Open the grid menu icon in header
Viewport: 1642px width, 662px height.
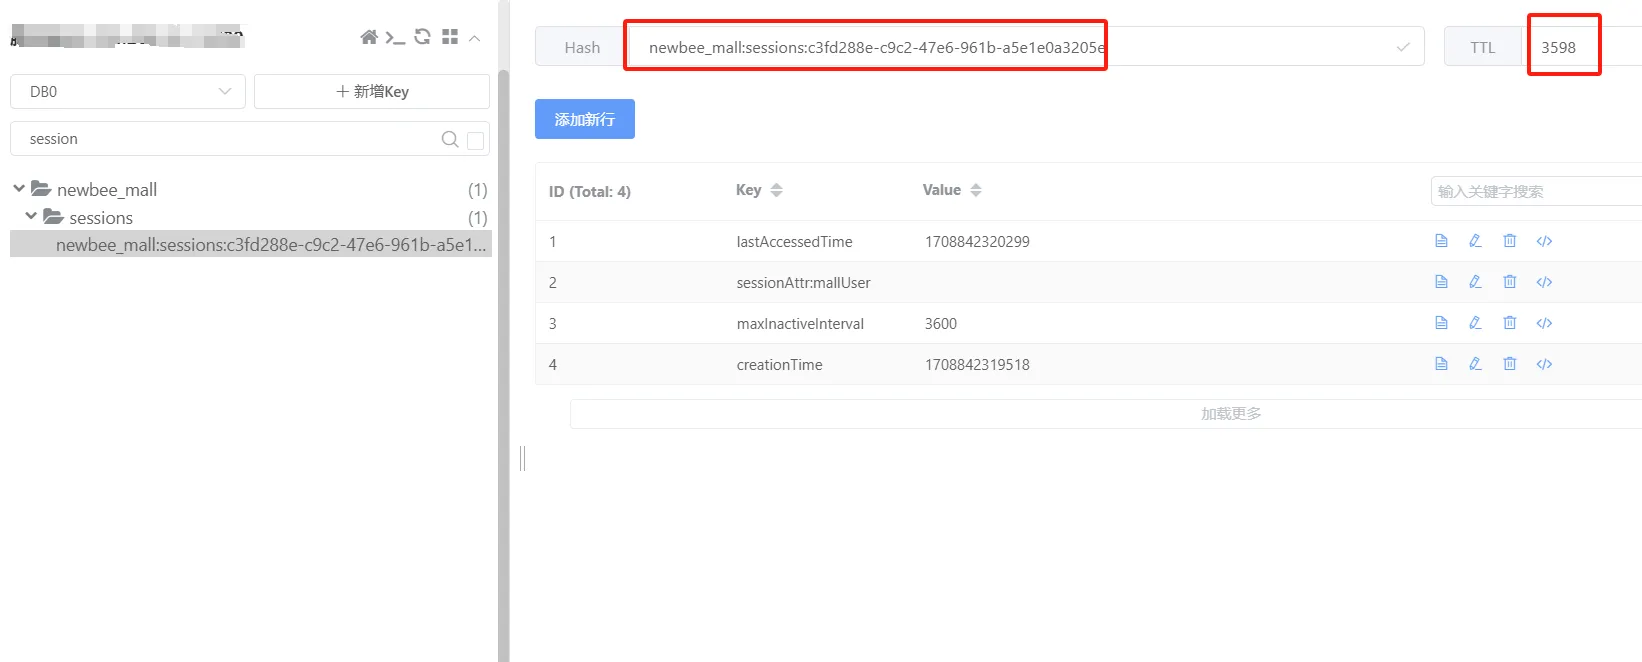click(450, 37)
